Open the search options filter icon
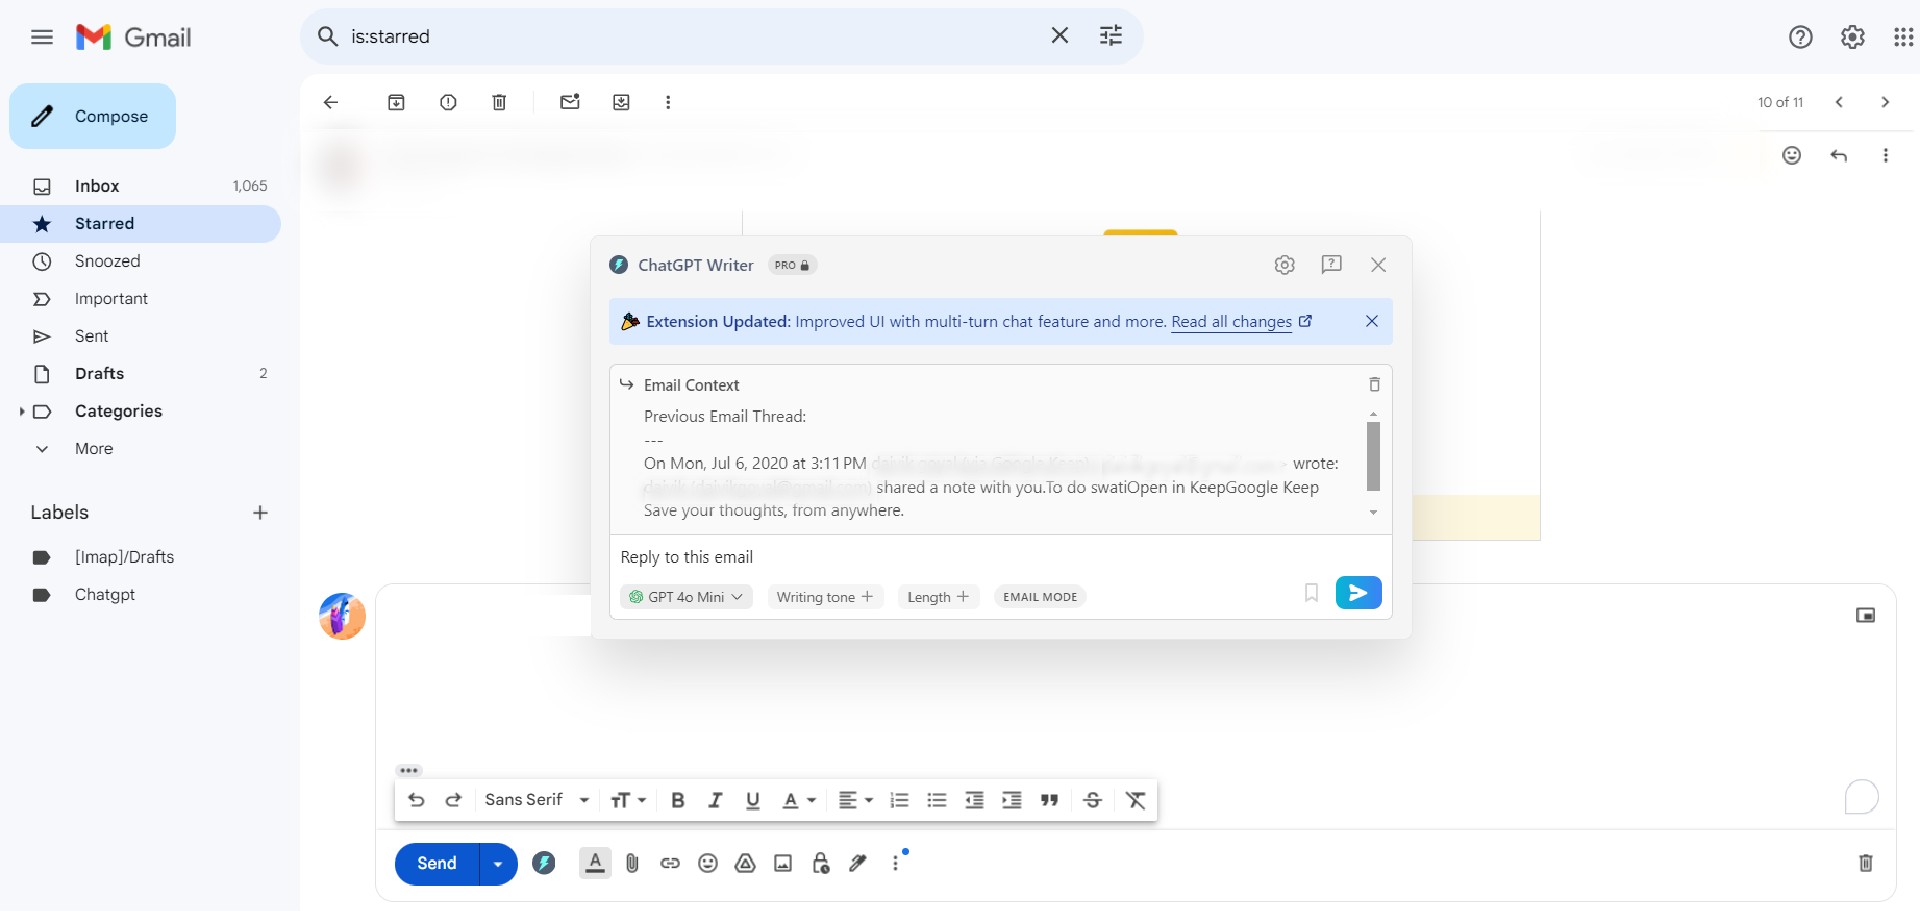Viewport: 1920px width, 911px height. click(x=1111, y=36)
